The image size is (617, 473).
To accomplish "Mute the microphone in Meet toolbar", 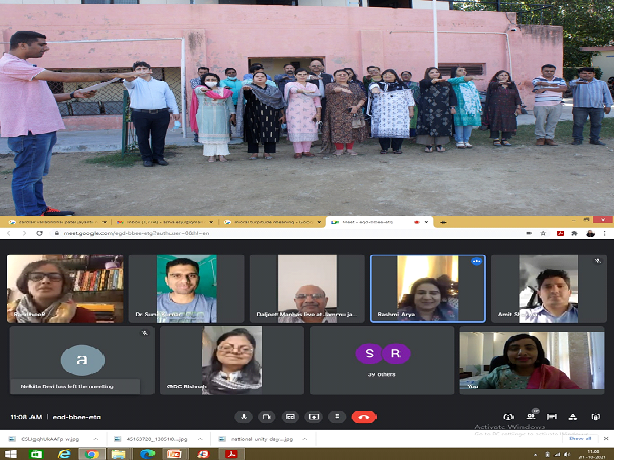I will click(x=243, y=416).
